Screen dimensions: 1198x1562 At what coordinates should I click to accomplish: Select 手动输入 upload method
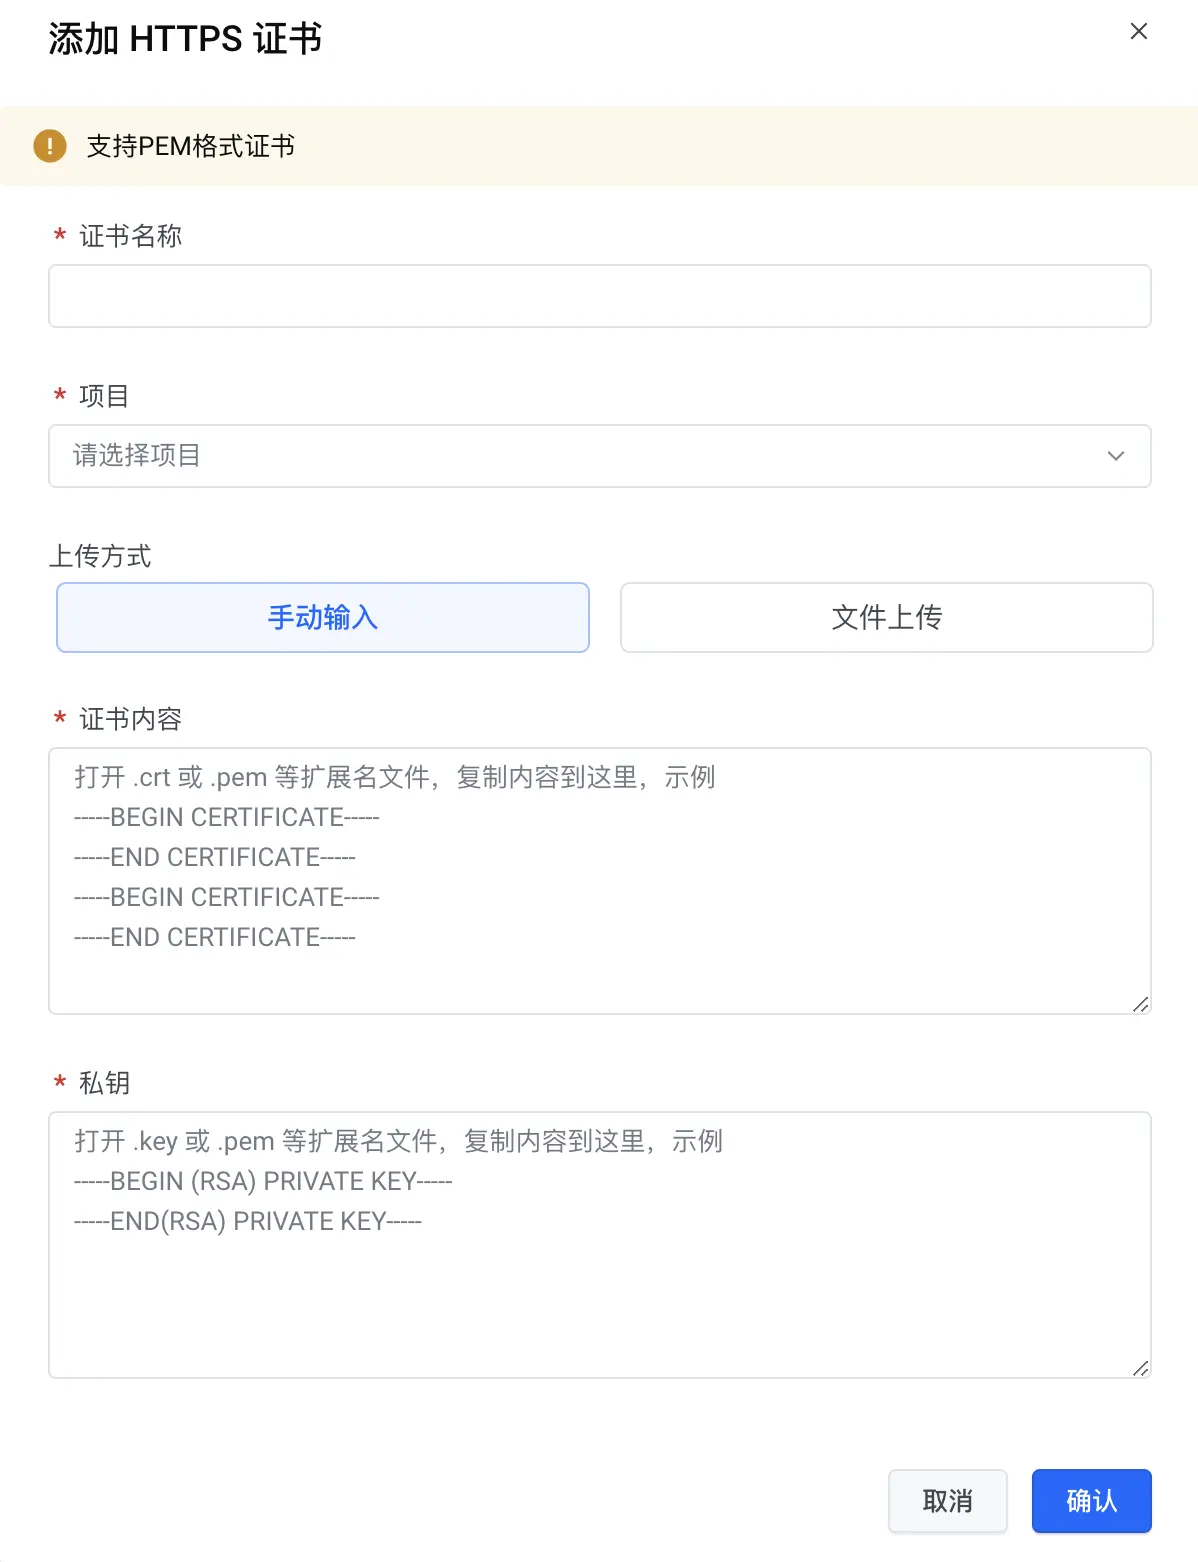coord(323,618)
